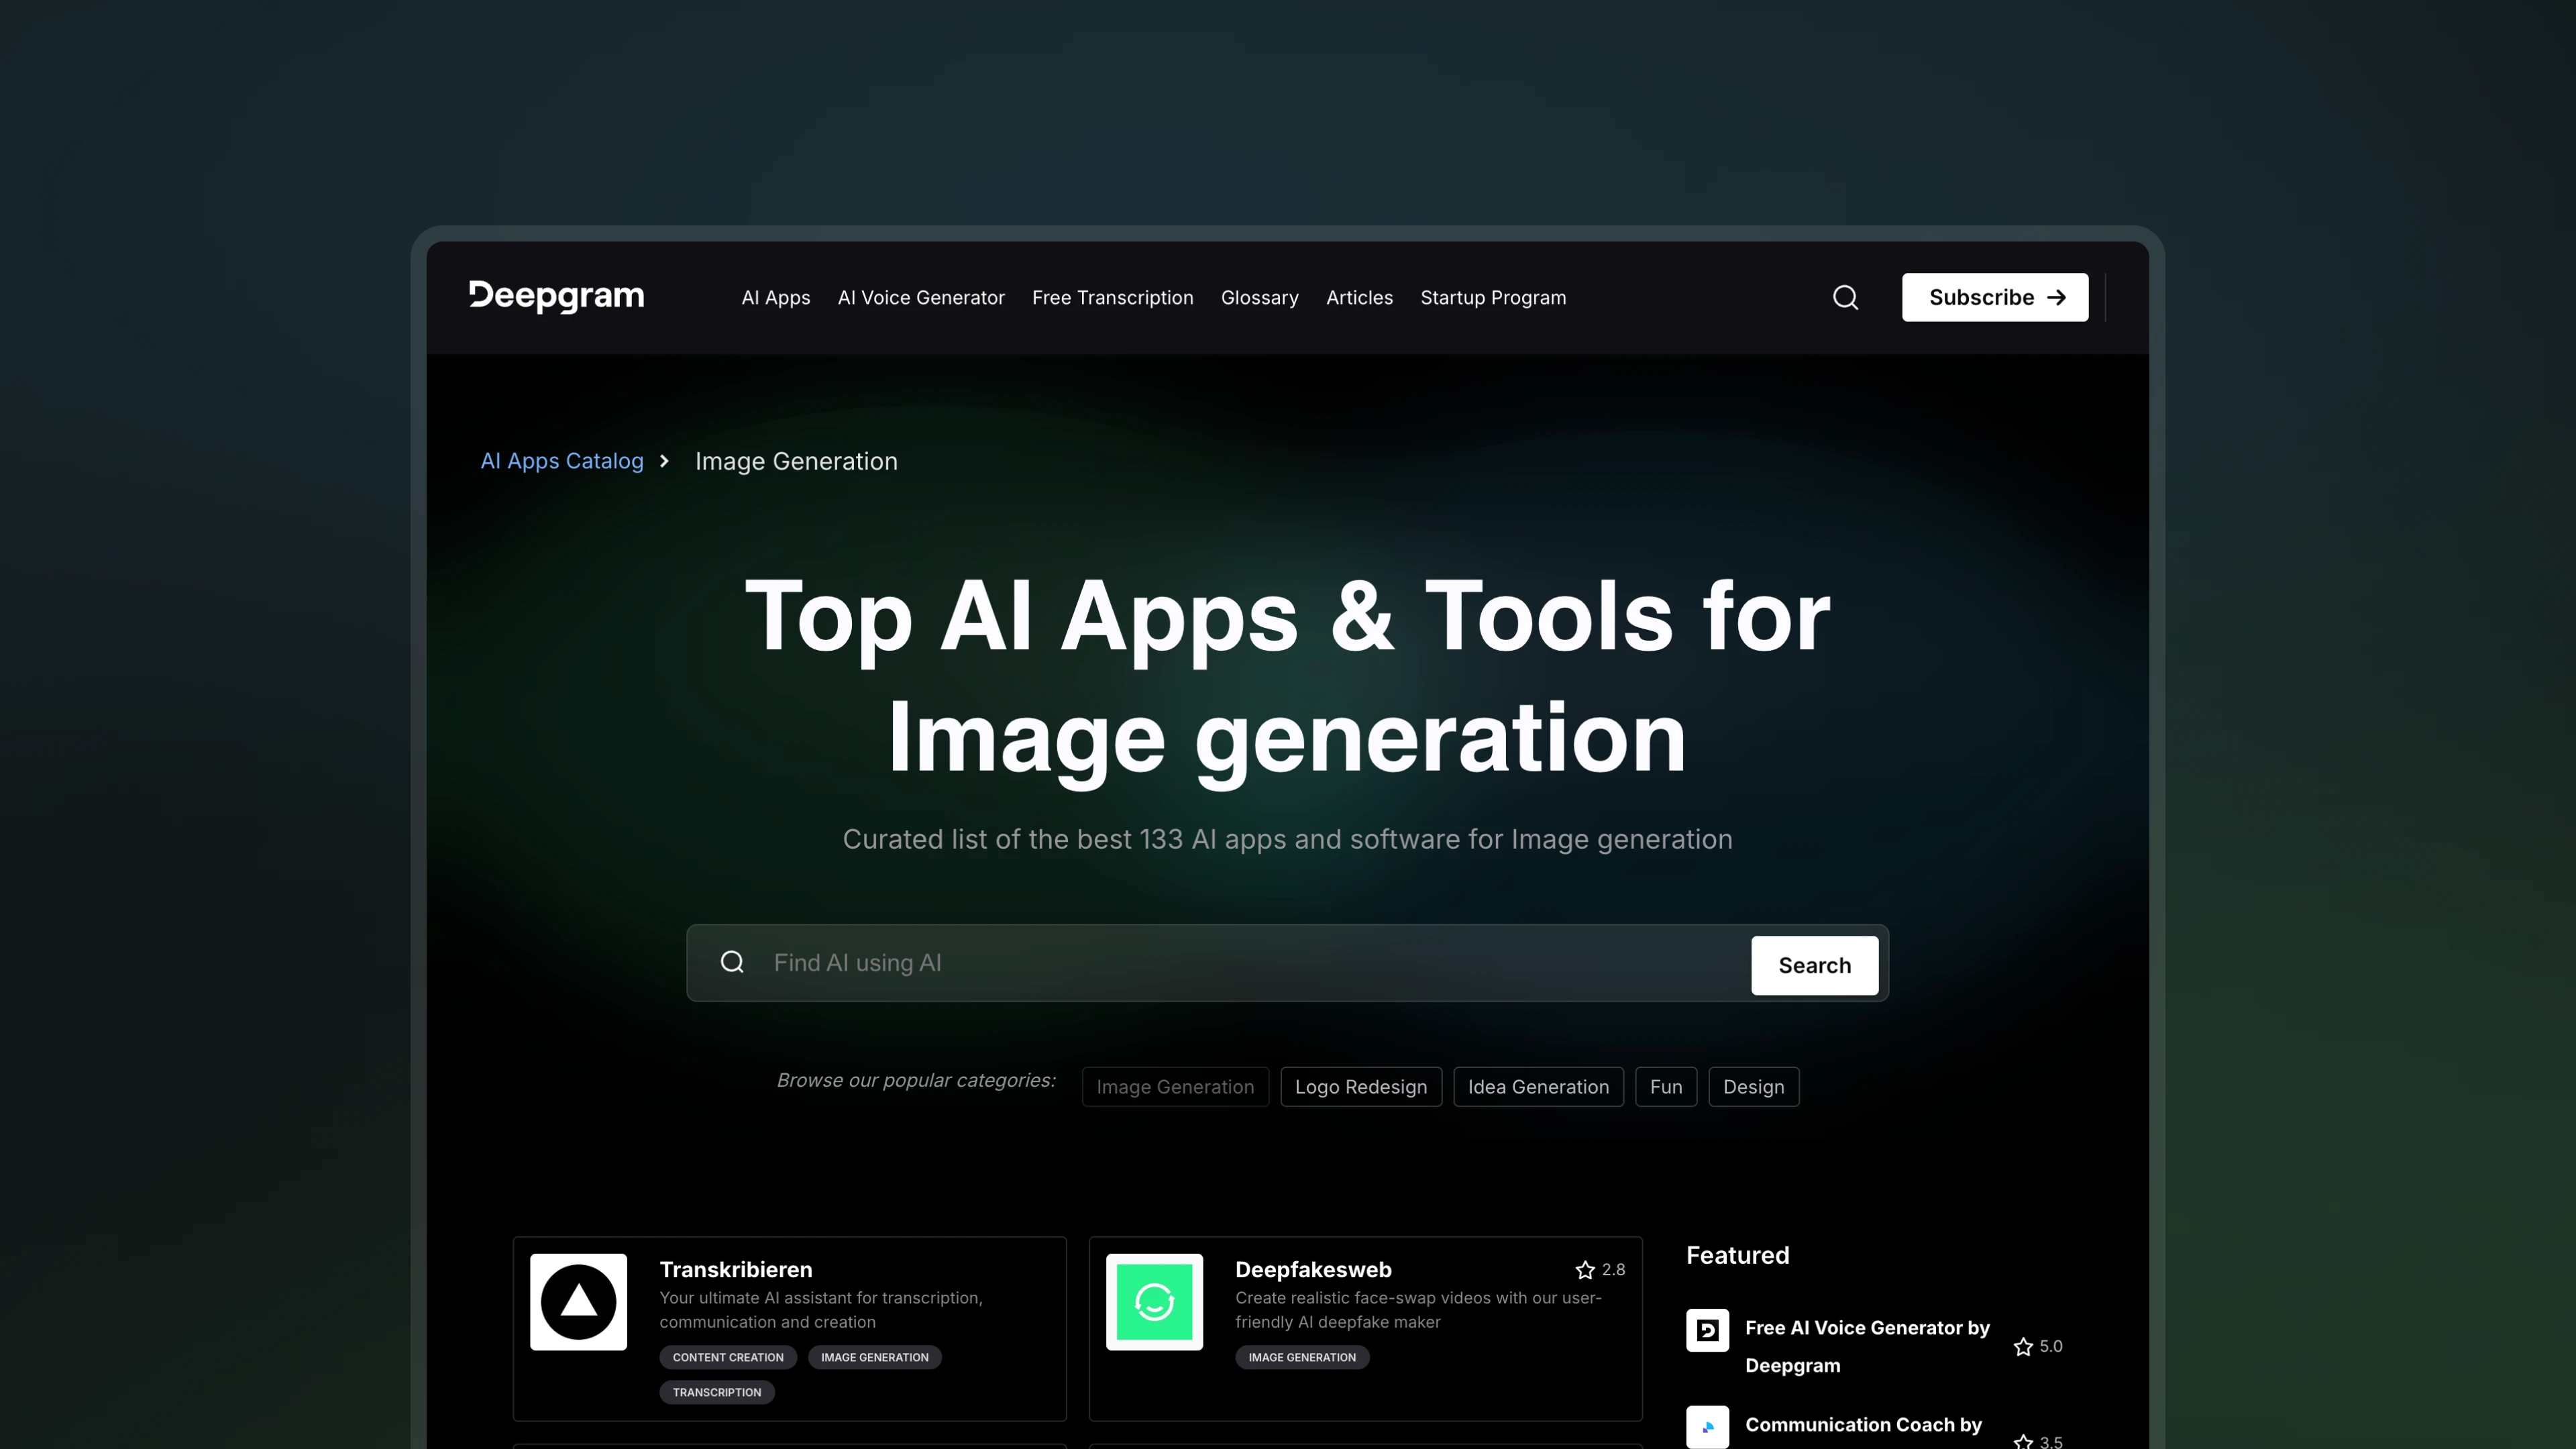2576x1449 pixels.
Task: Select Logo Redesign category chip
Action: tap(1360, 1087)
